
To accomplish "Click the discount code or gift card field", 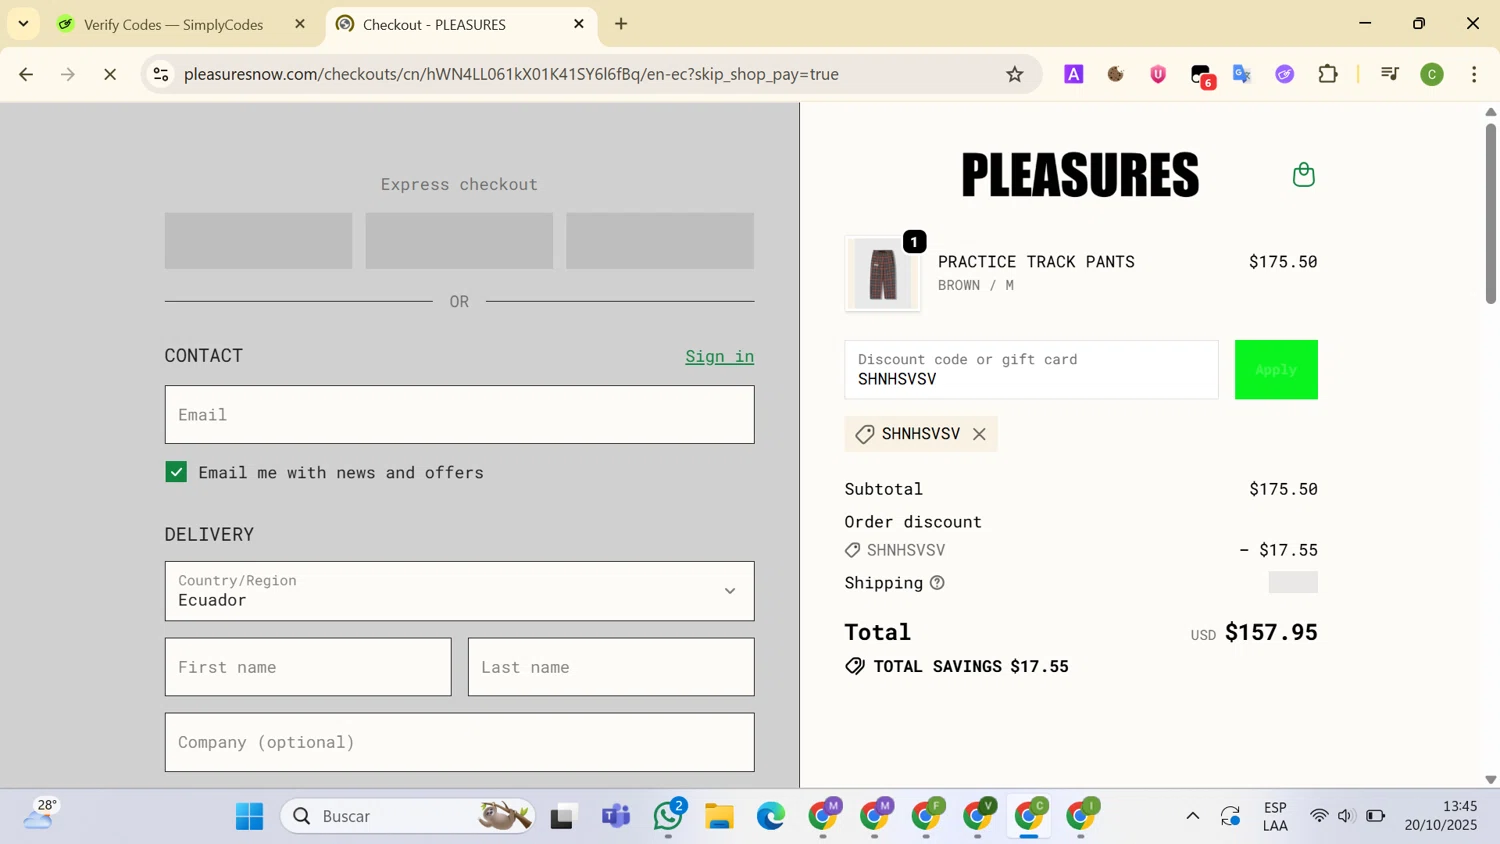I will pyautogui.click(x=1031, y=370).
